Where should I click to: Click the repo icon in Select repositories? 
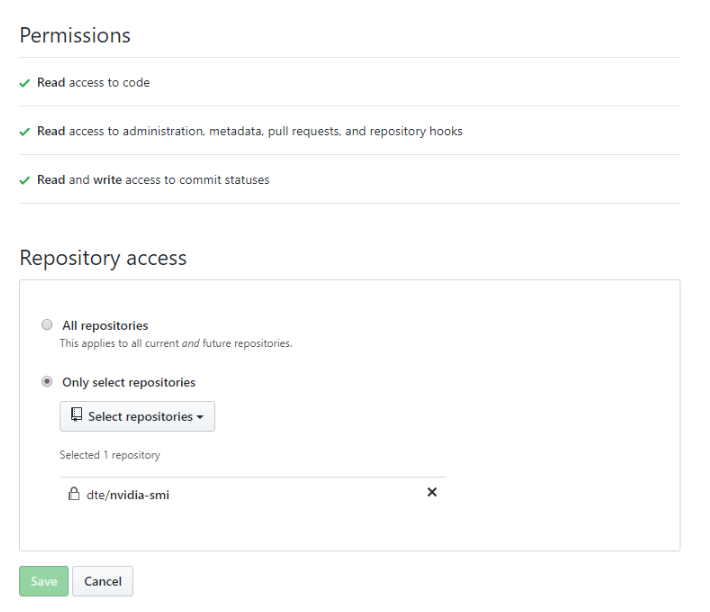(x=77, y=415)
